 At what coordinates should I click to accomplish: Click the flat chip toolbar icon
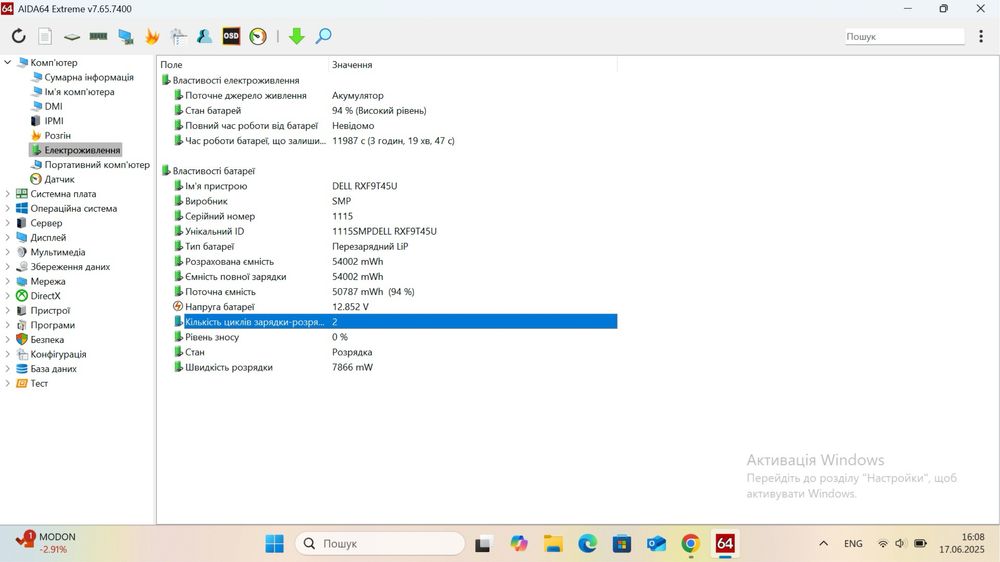72,37
